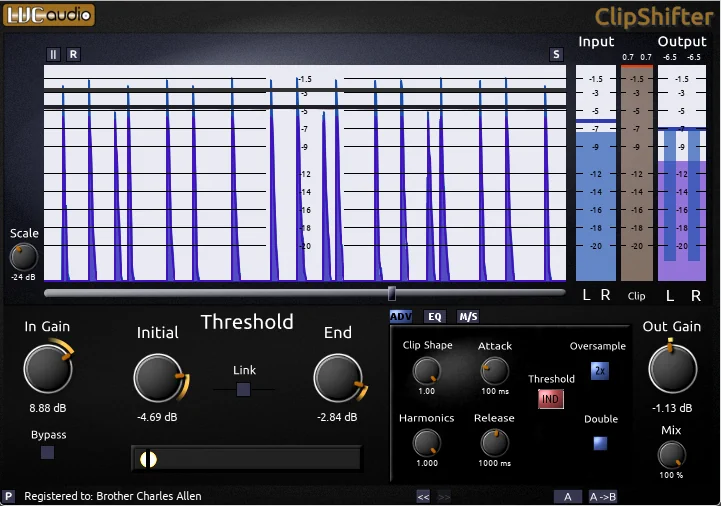The width and height of the screenshot is (721, 506).
Task: Click the Harmonics knob
Action: coord(427,443)
